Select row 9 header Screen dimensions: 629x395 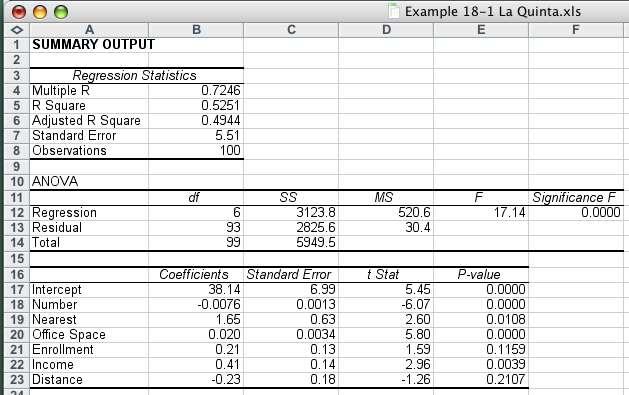(16, 166)
